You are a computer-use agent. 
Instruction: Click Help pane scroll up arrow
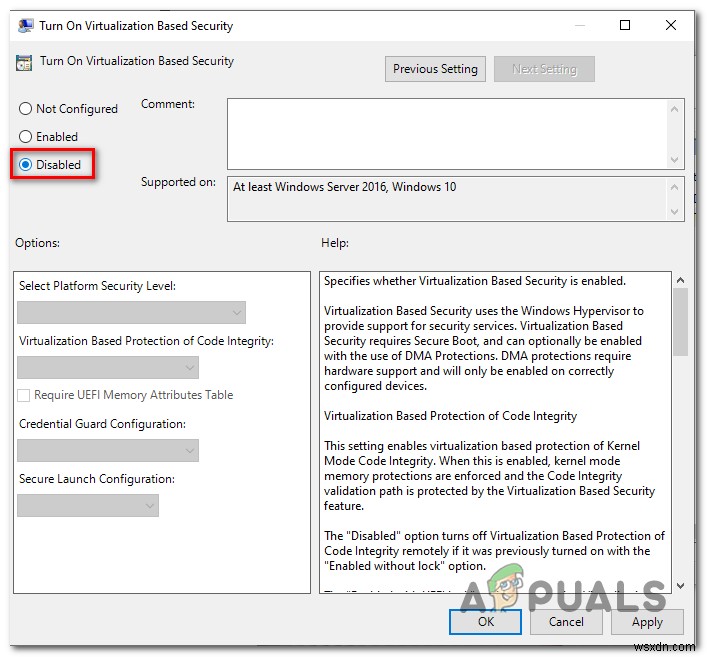click(681, 280)
